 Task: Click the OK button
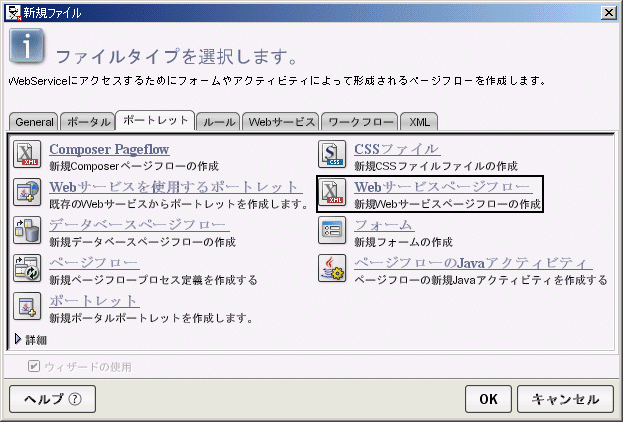[x=488, y=399]
